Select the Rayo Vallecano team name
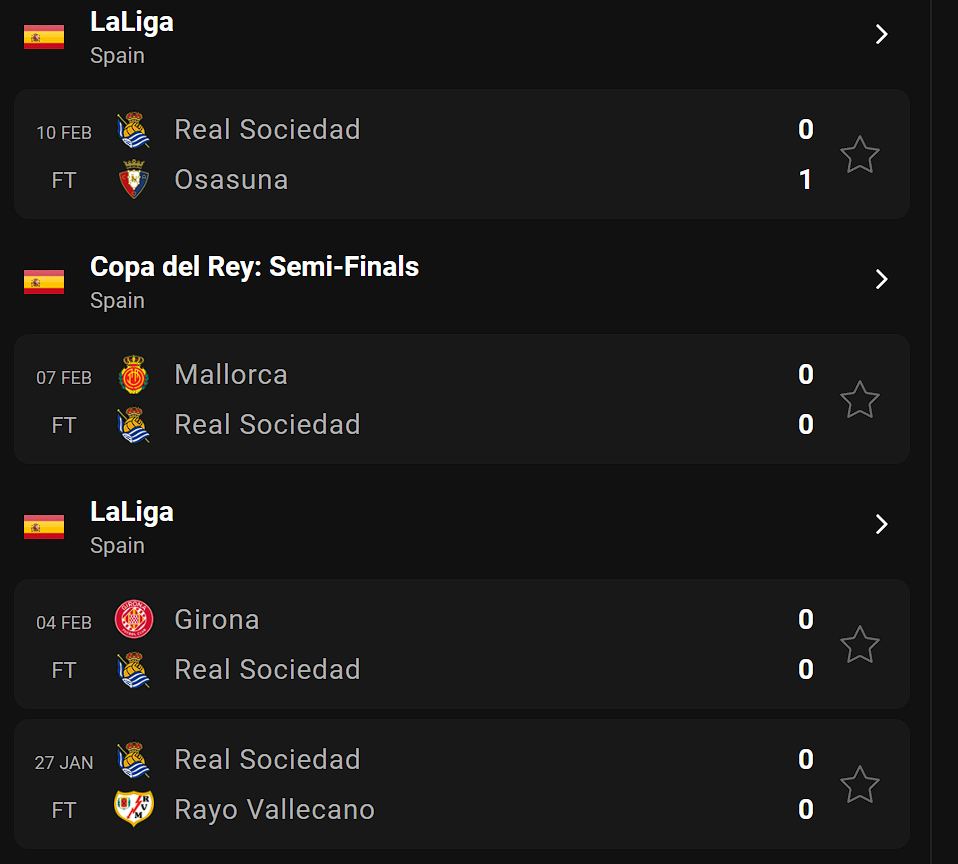This screenshot has width=958, height=864. tap(274, 809)
